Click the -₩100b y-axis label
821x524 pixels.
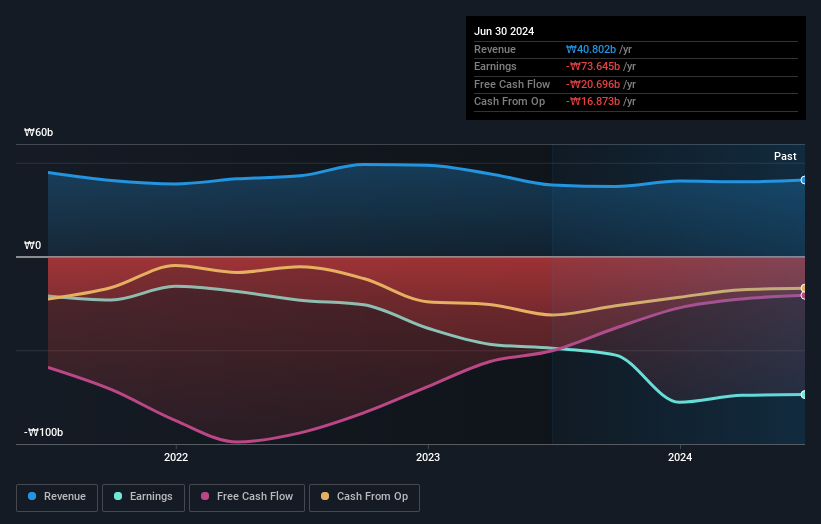click(43, 432)
